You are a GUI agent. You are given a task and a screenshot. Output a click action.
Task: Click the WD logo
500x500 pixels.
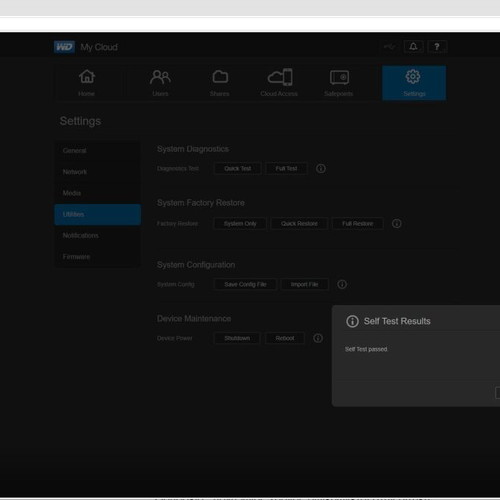(64, 47)
